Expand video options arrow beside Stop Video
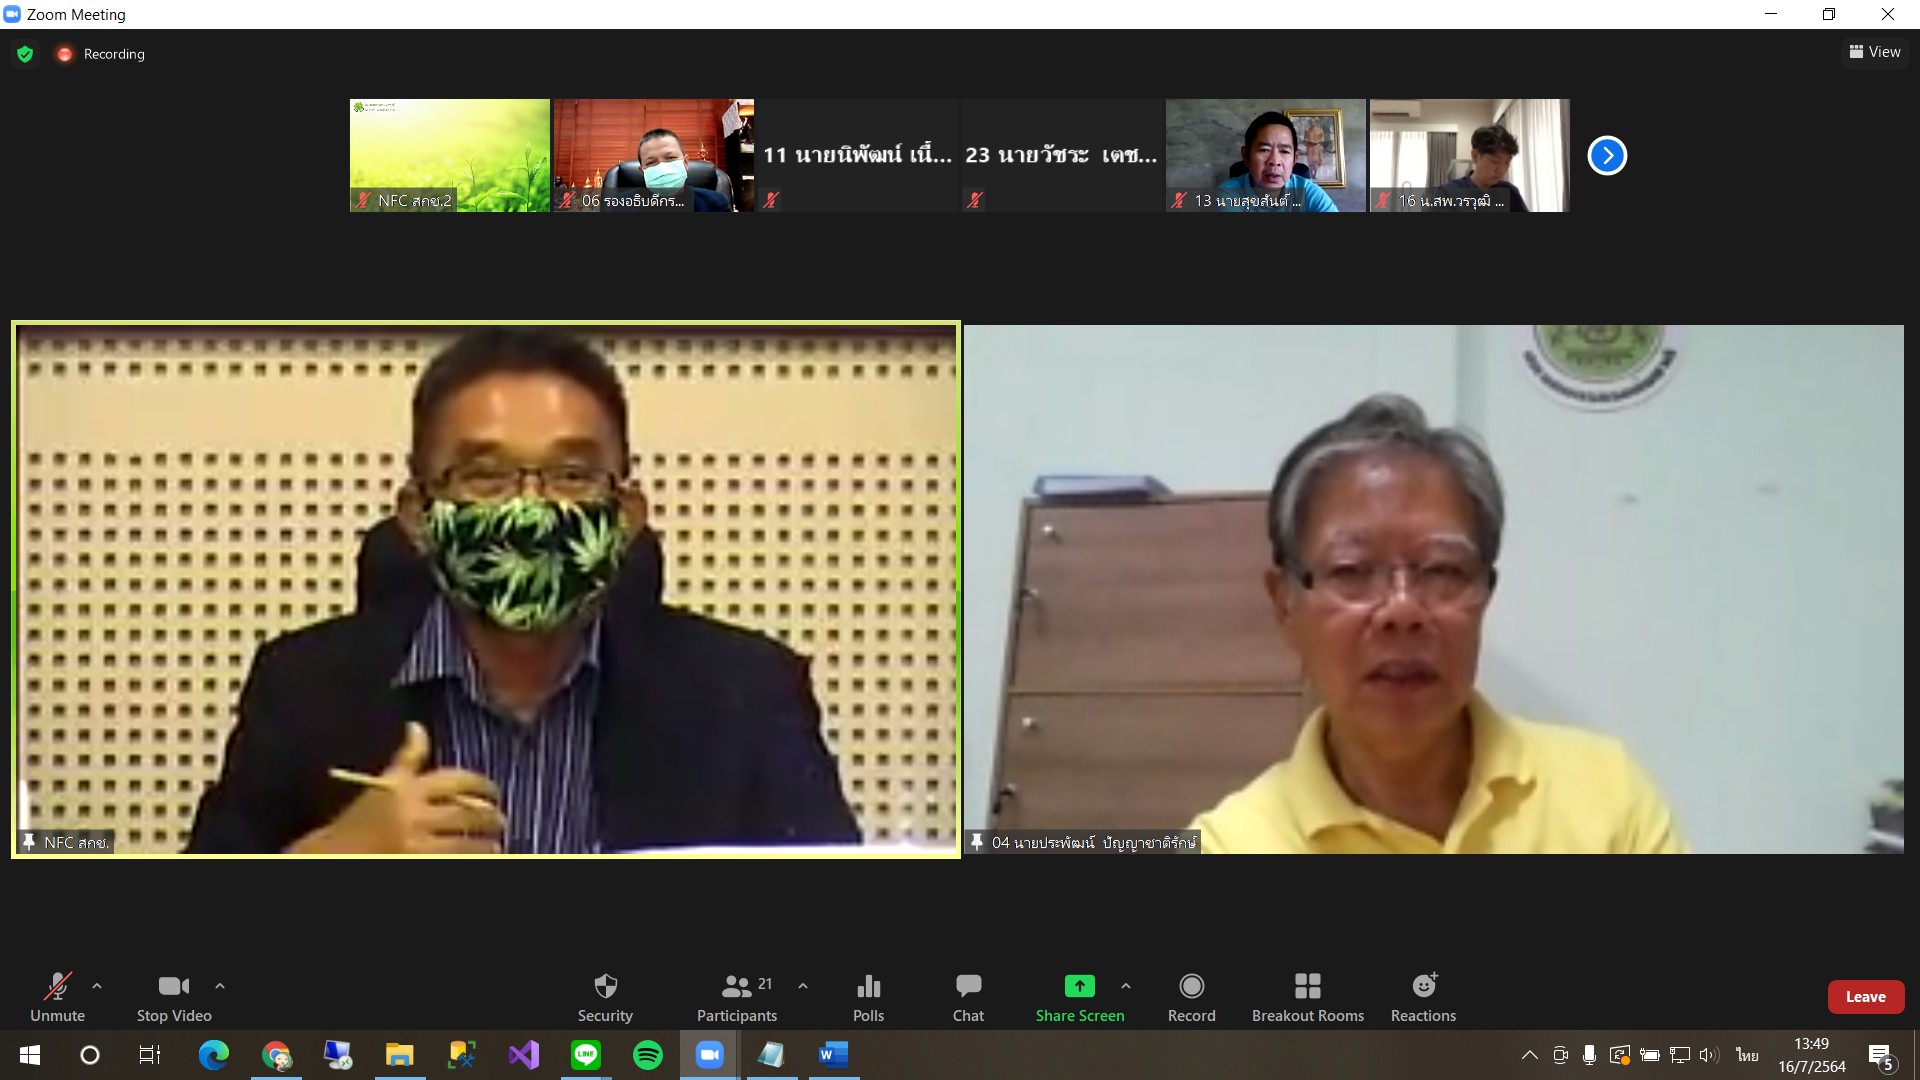1920x1080 pixels. coord(220,986)
